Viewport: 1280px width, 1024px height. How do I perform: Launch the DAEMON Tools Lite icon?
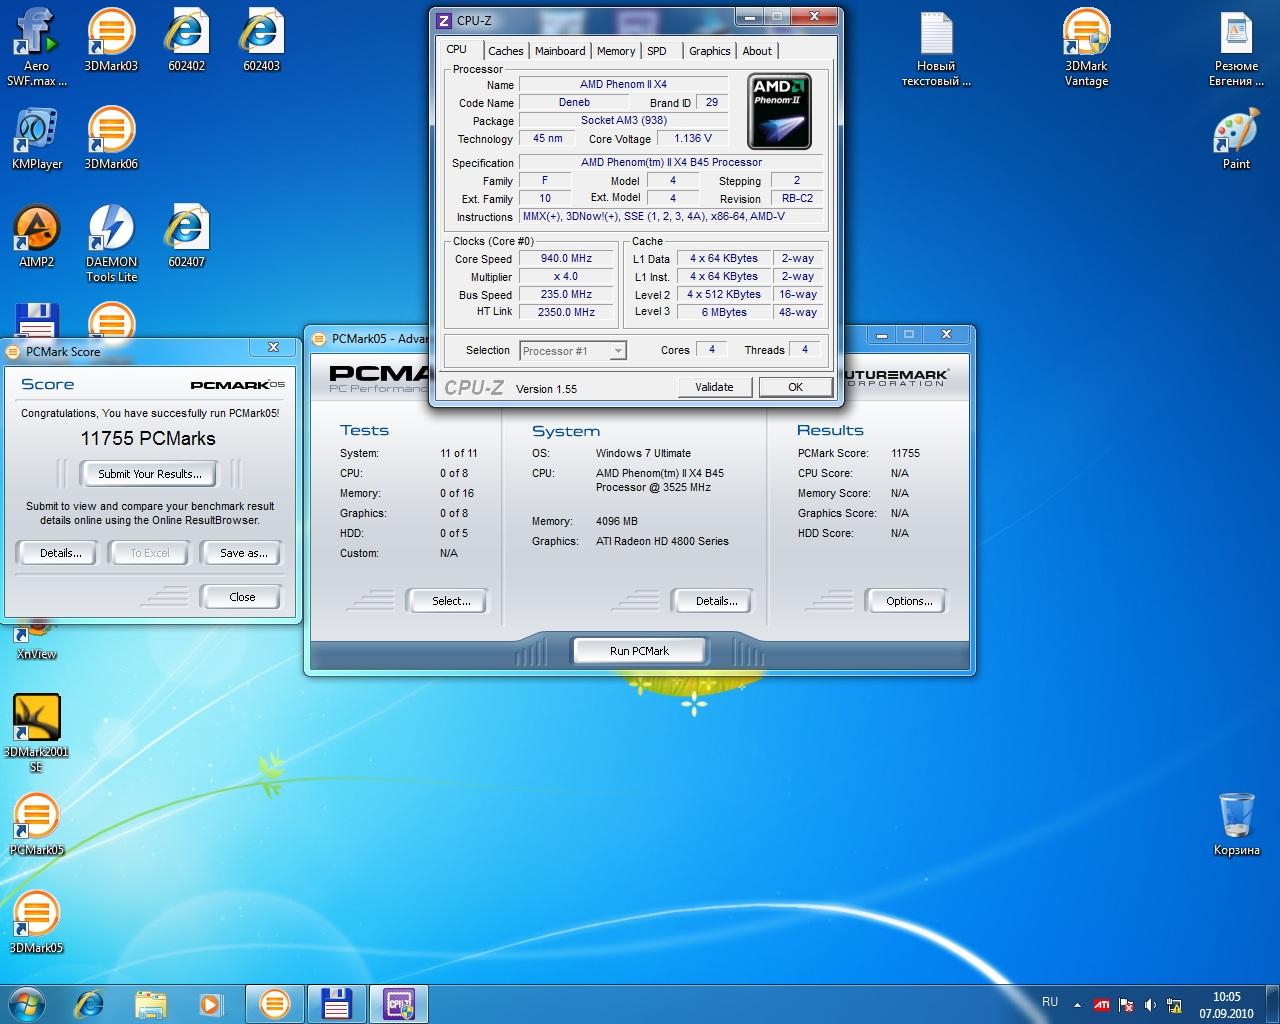[111, 243]
